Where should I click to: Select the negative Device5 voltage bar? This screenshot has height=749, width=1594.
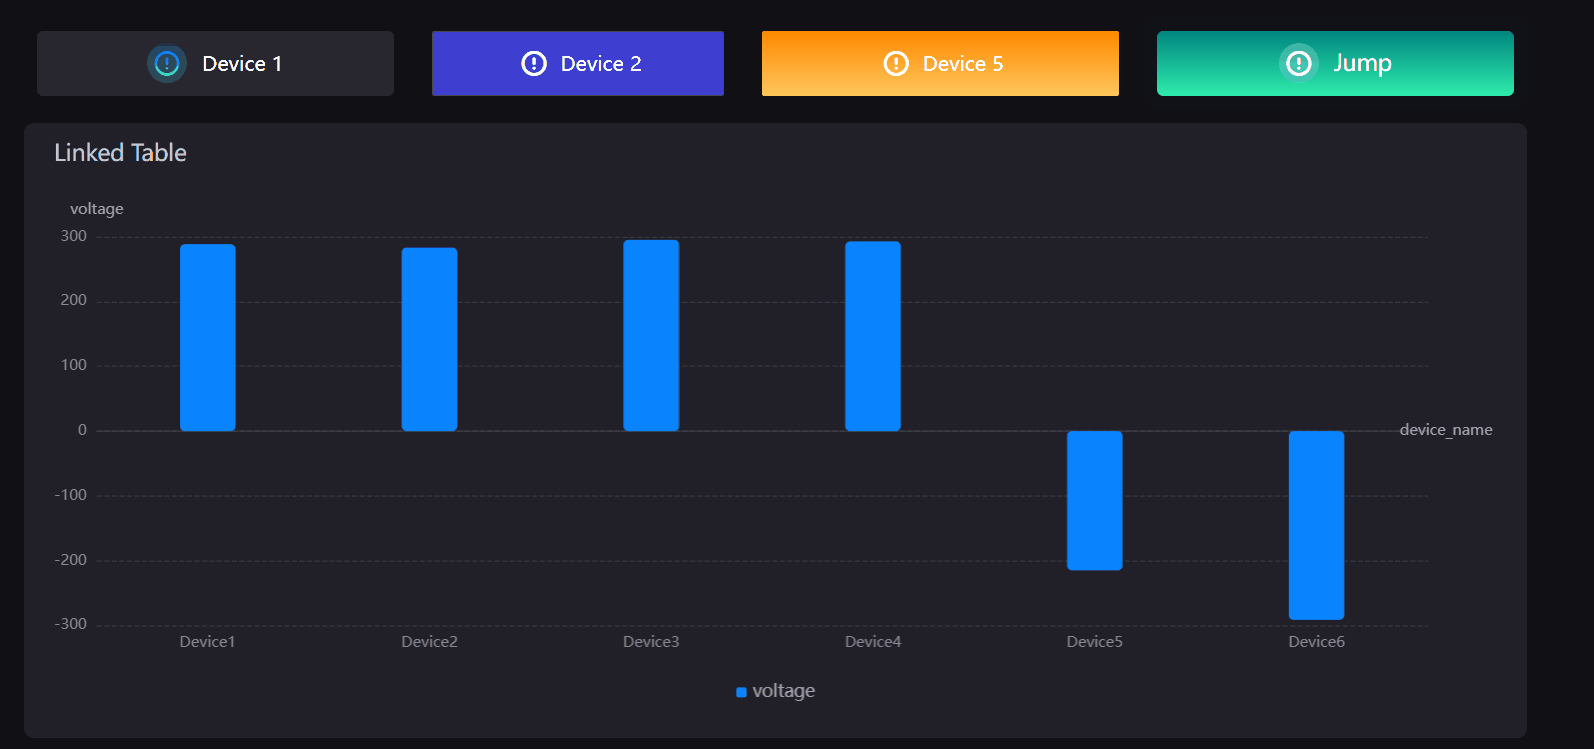[1094, 500]
